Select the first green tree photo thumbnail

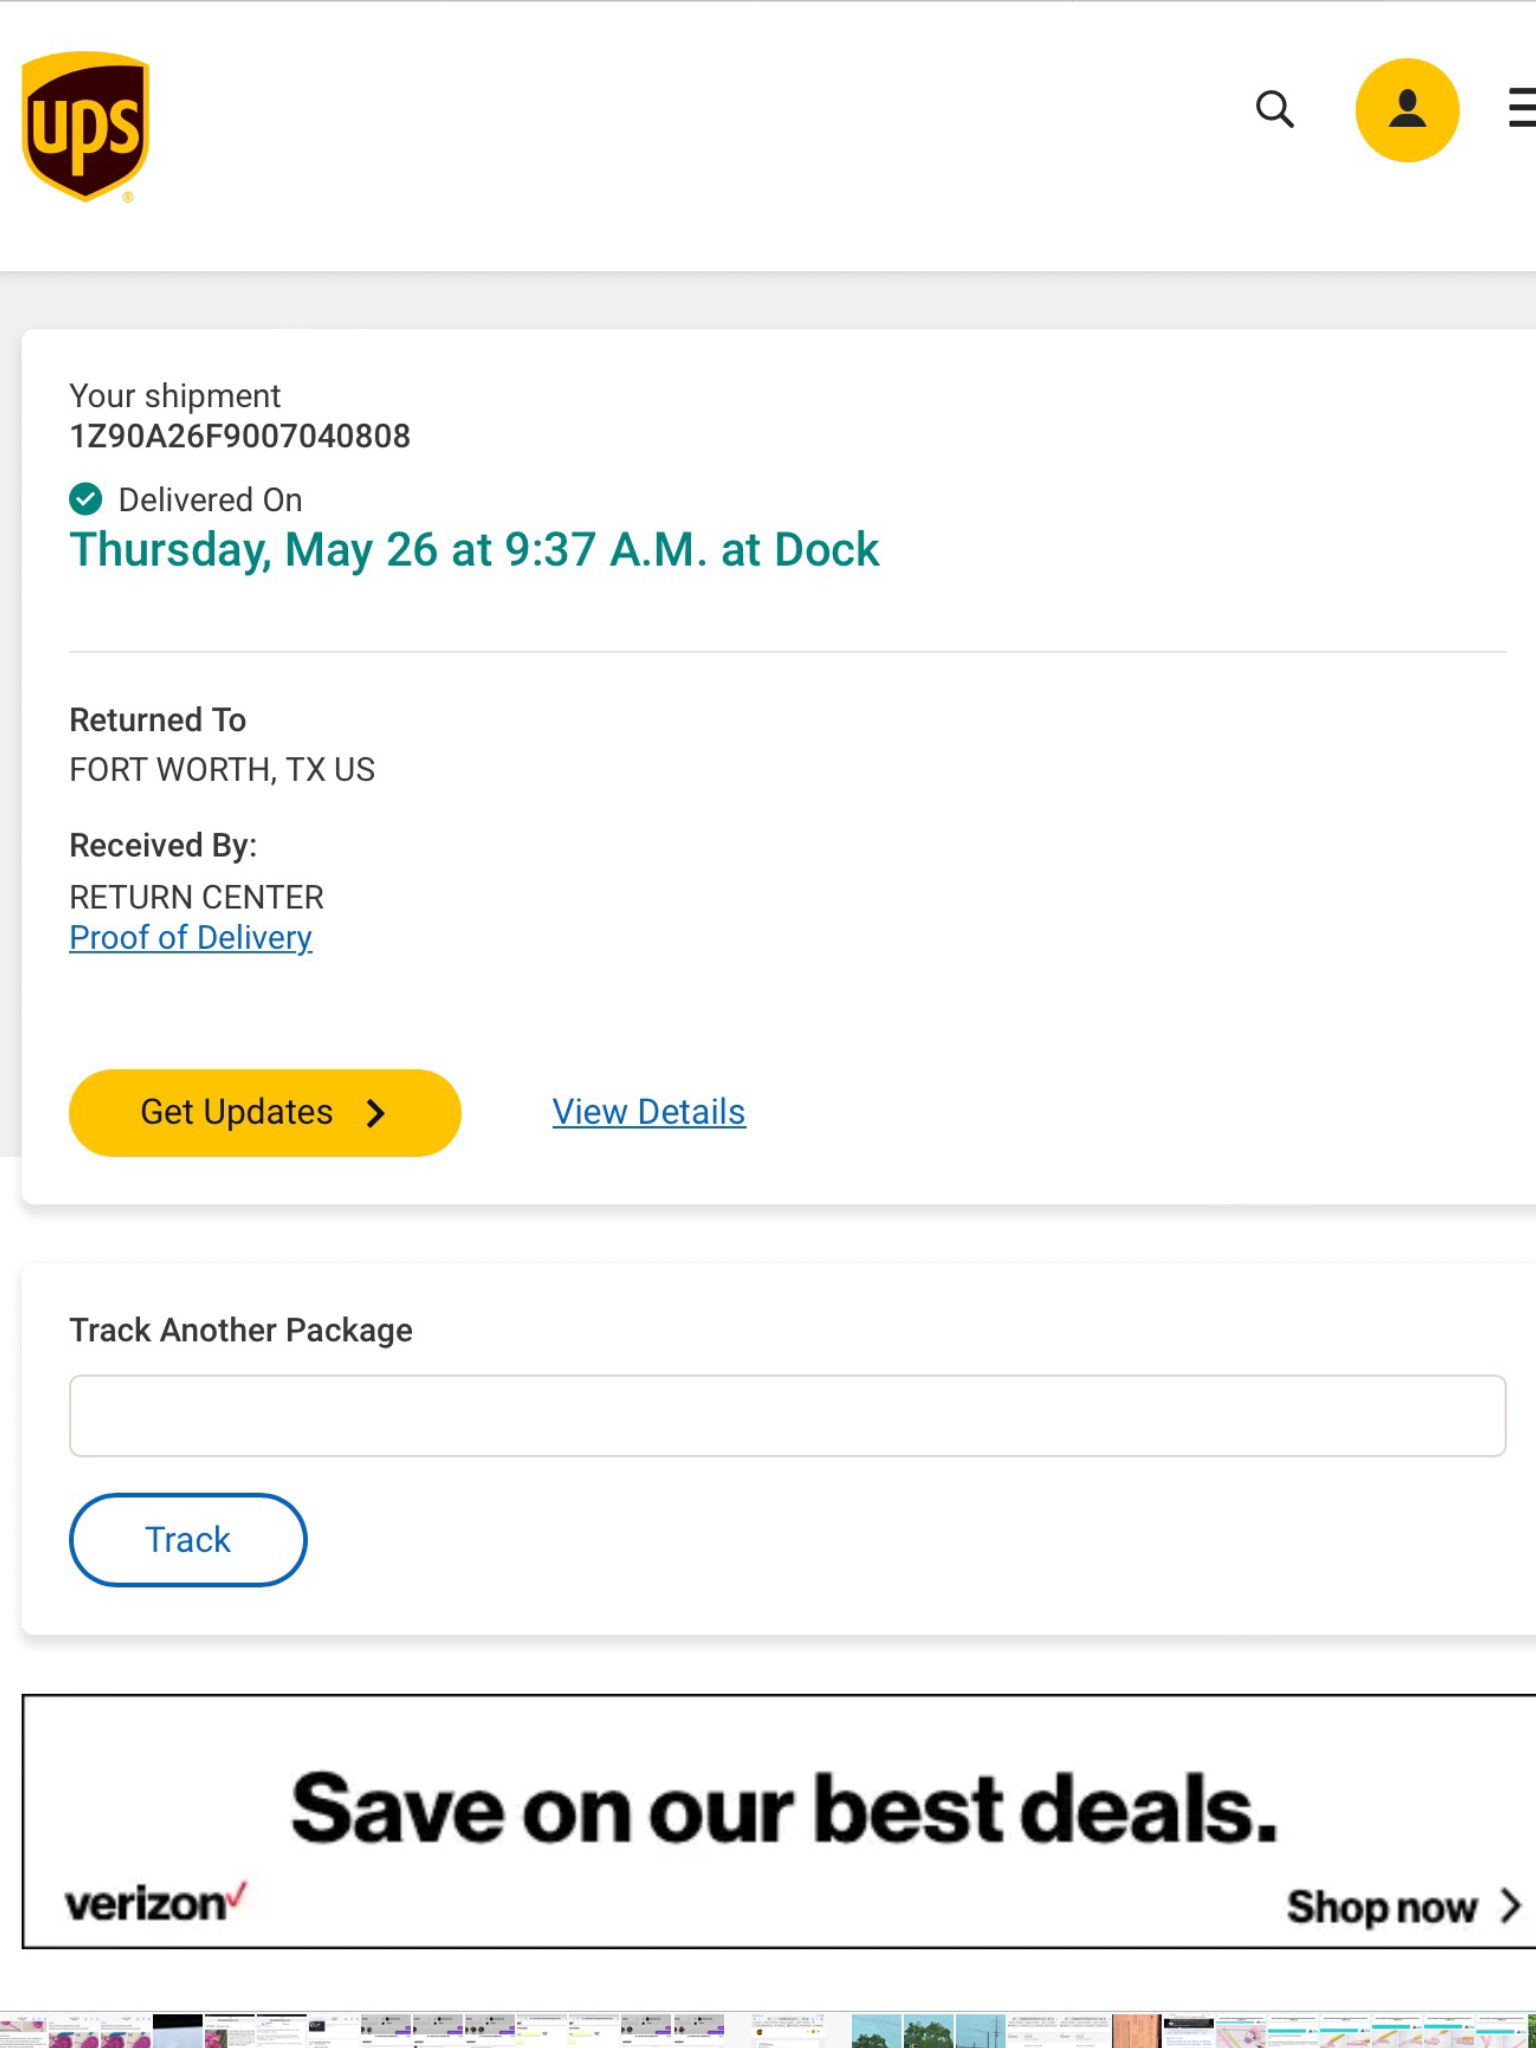click(x=877, y=2031)
